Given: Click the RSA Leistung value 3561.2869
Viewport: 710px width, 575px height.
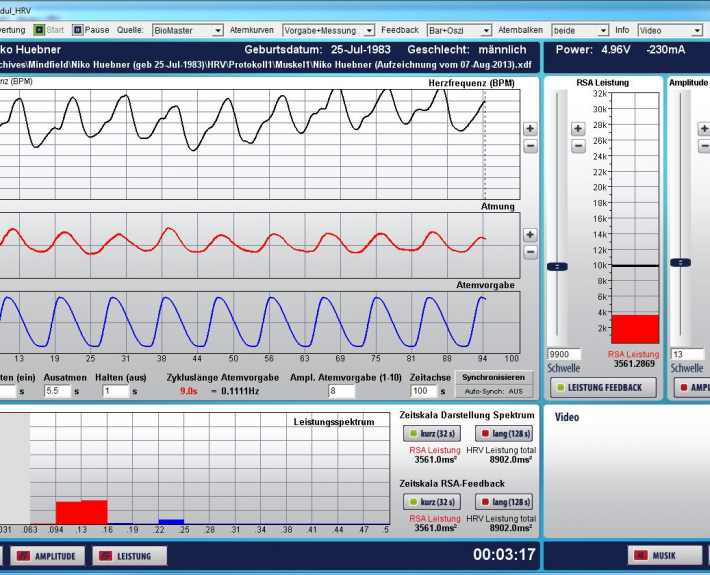Looking at the screenshot, I should coord(634,364).
